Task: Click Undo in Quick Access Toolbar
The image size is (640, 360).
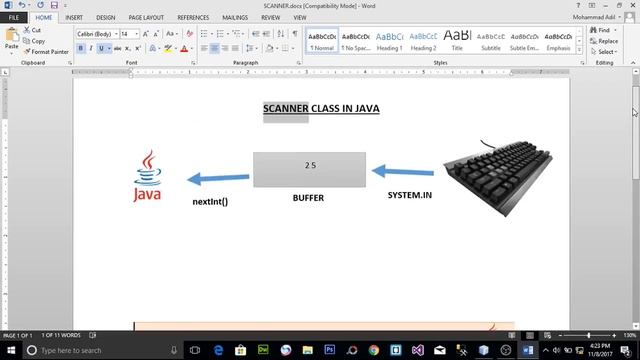Action: (x=22, y=5)
